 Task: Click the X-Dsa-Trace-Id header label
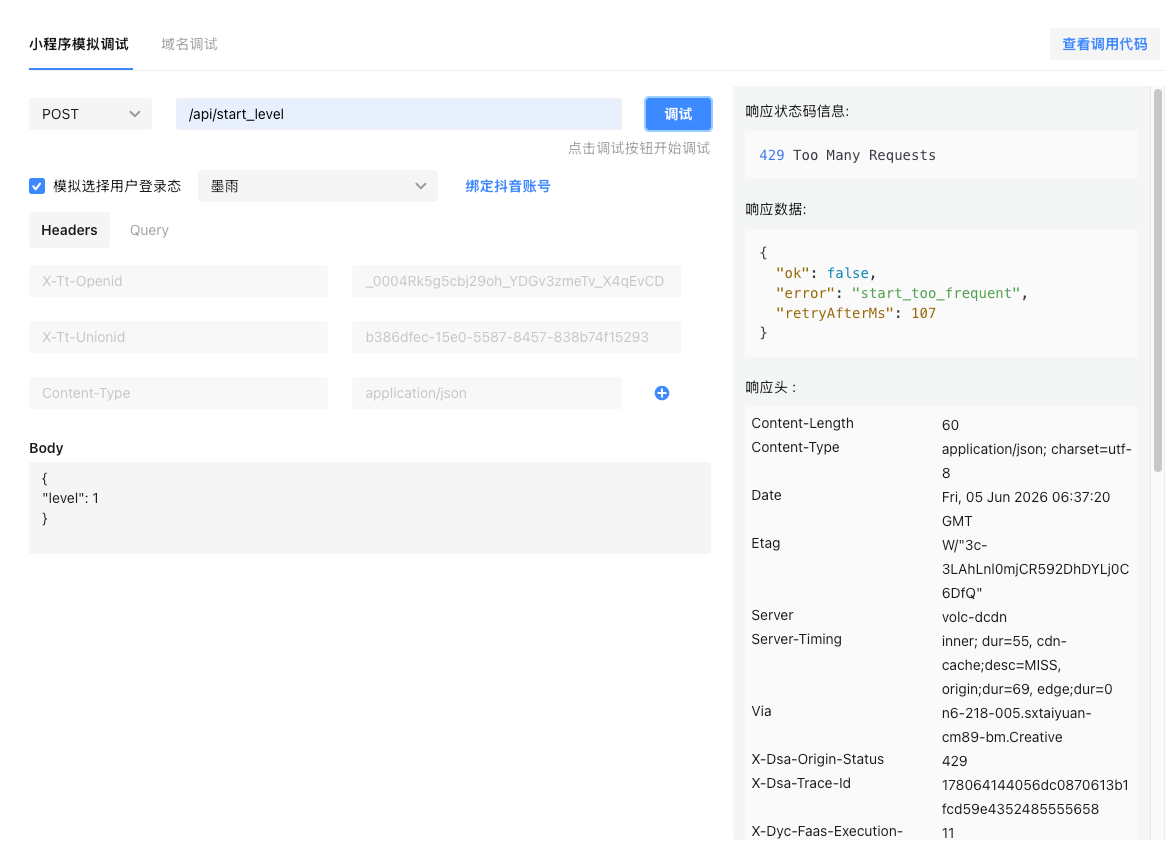(801, 783)
